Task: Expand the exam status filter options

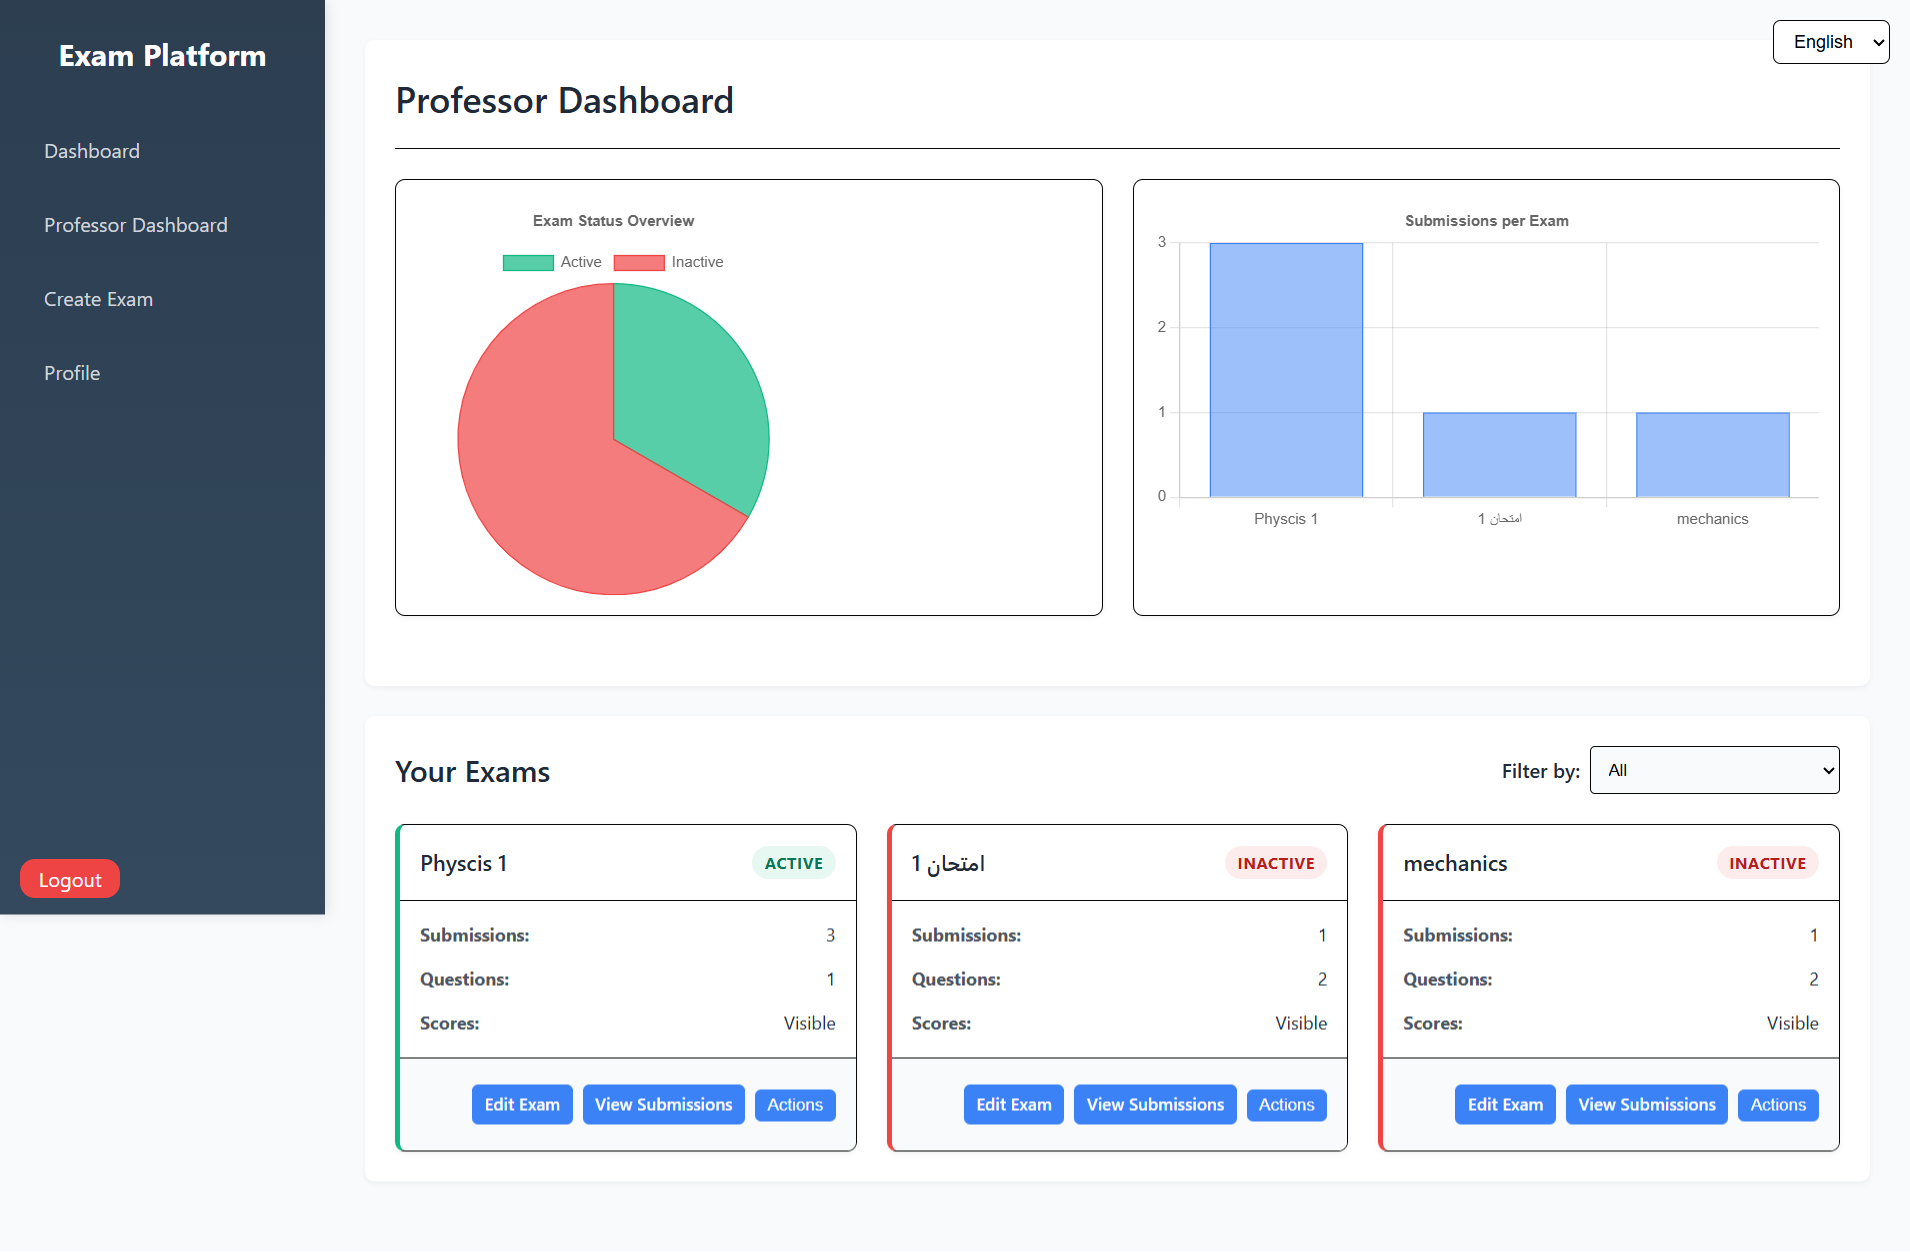Action: 1712,770
